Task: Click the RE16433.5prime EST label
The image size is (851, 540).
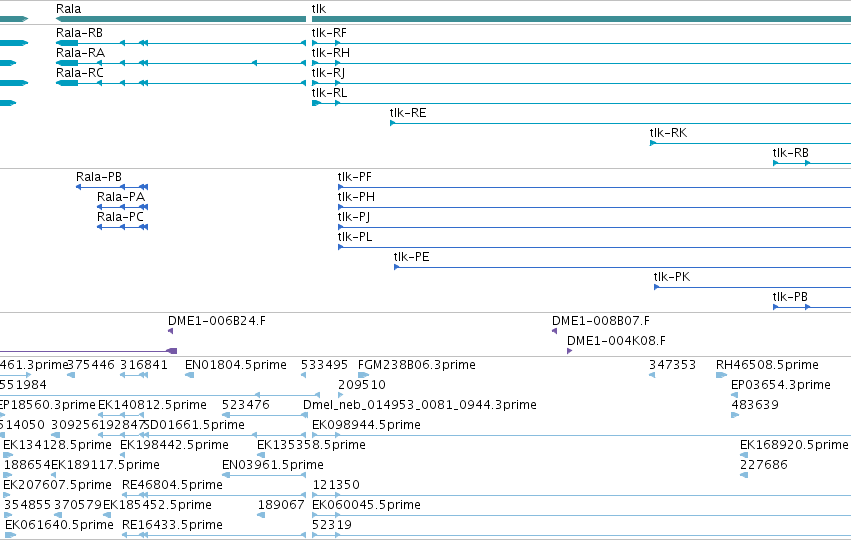Action: (173, 525)
